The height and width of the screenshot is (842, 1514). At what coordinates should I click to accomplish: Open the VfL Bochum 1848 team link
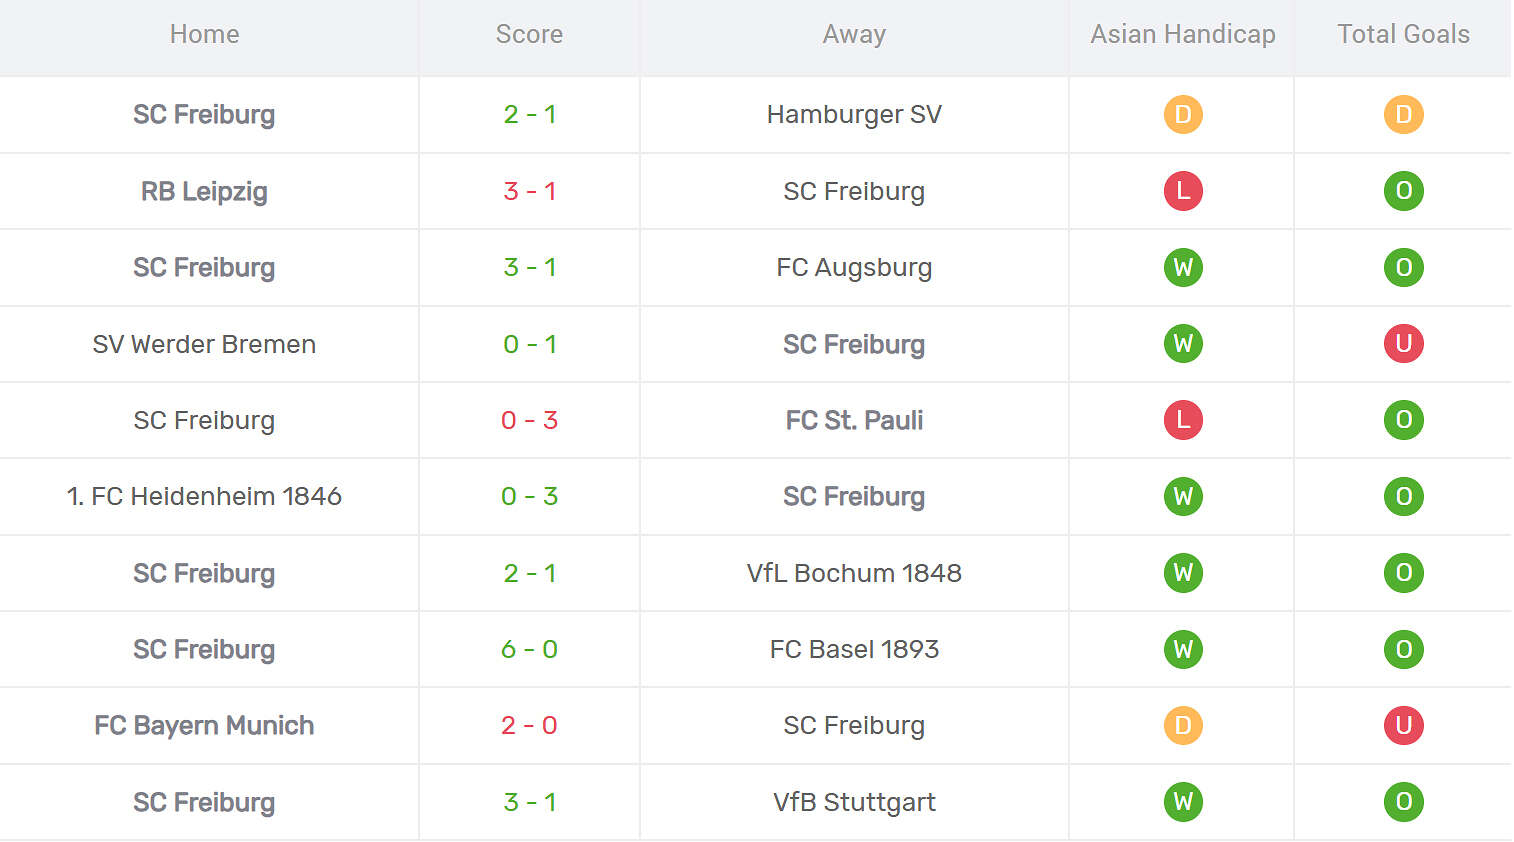click(854, 573)
